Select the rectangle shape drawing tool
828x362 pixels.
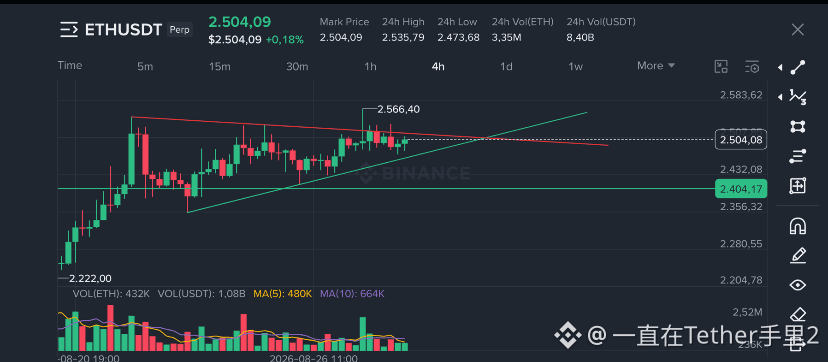[797, 126]
